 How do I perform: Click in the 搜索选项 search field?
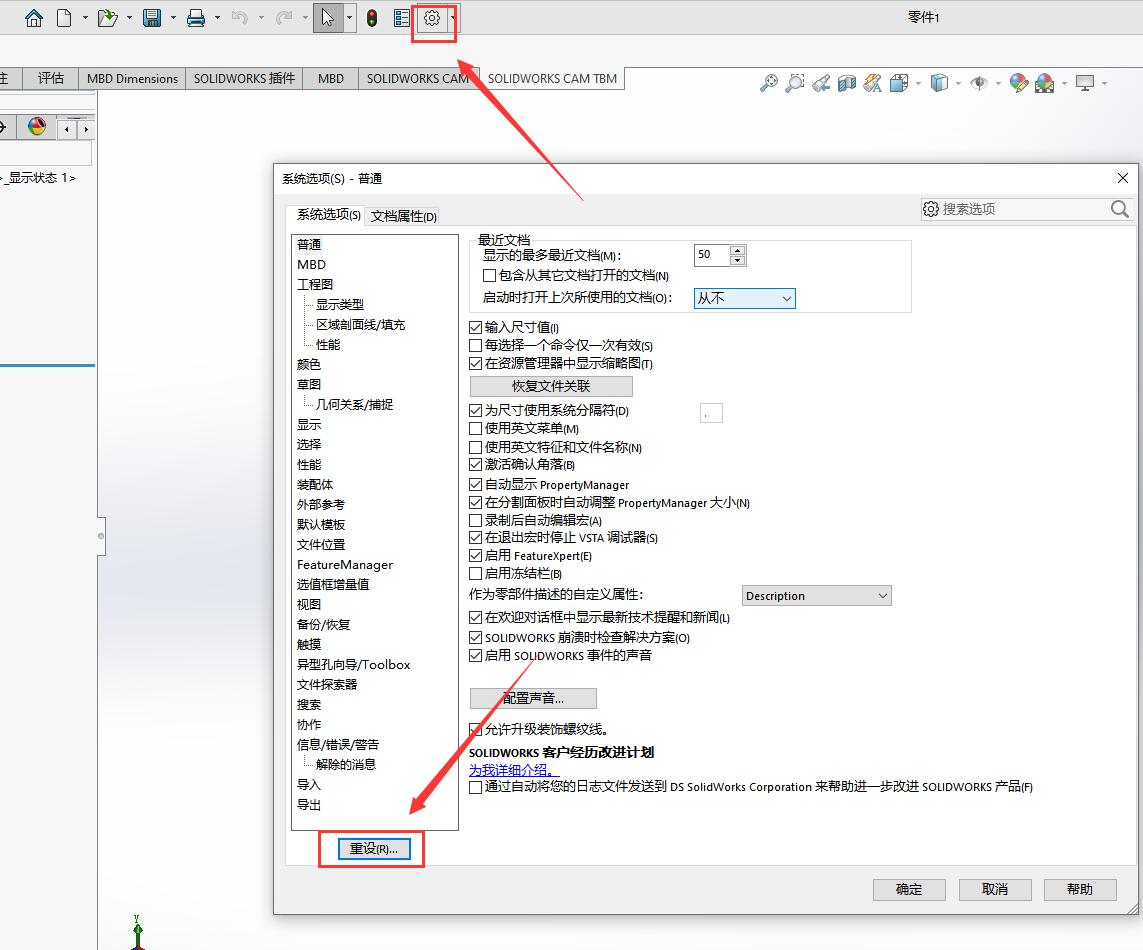1020,209
